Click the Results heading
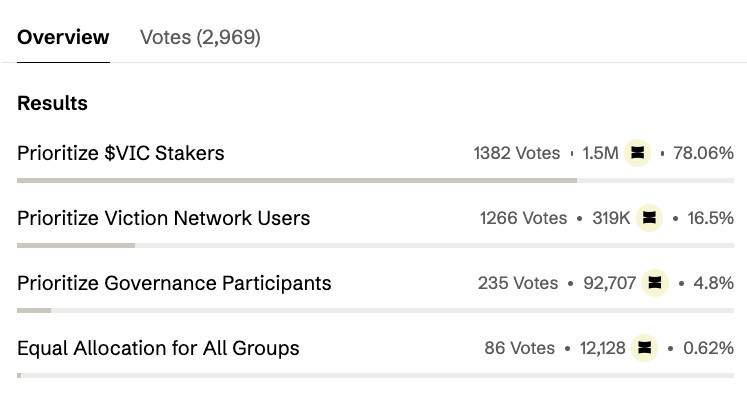 tap(52, 103)
